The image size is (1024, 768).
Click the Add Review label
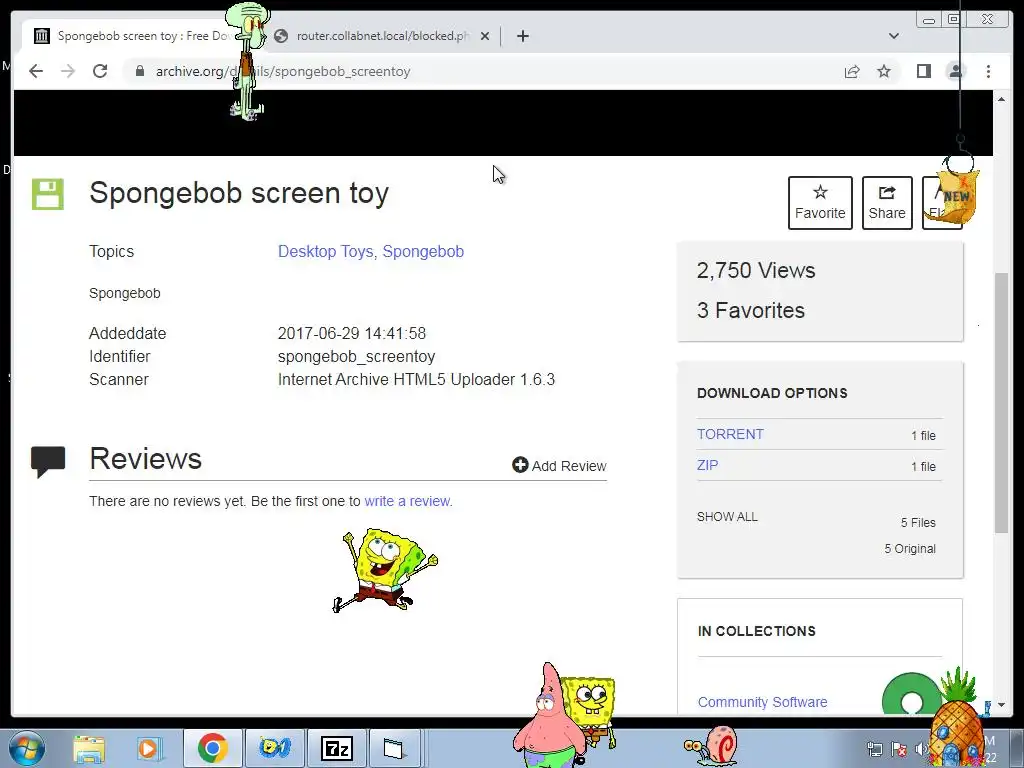coord(569,466)
